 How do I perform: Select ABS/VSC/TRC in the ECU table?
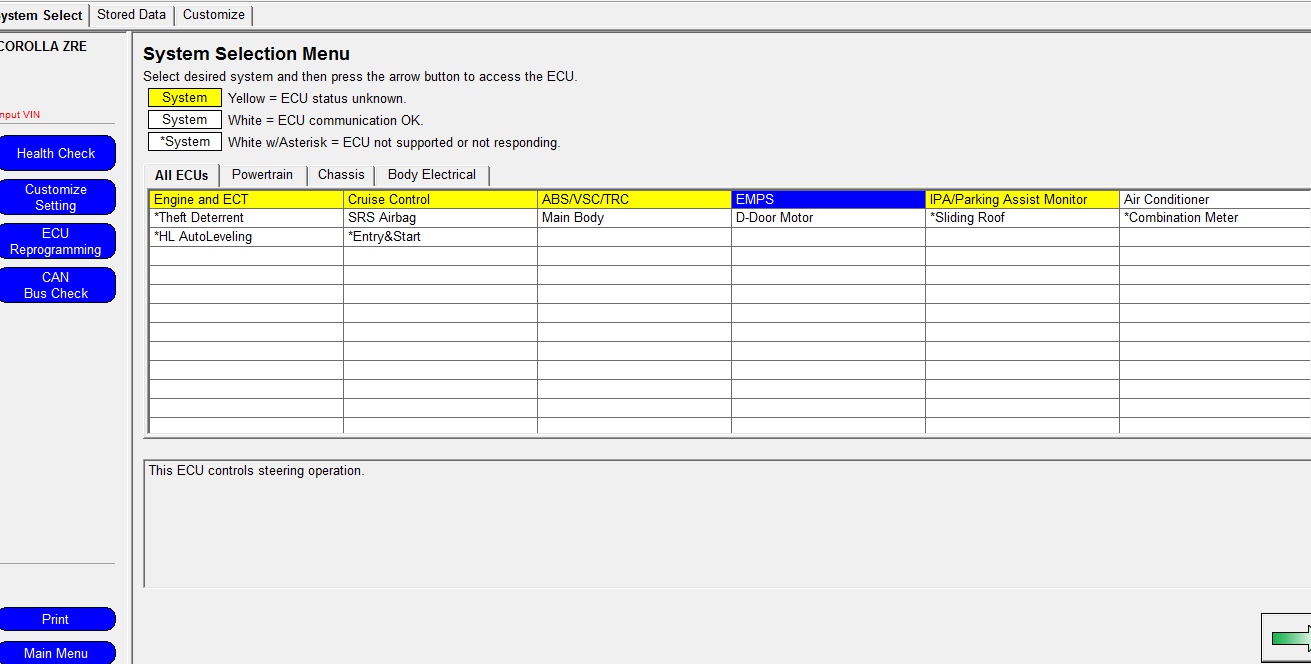634,200
